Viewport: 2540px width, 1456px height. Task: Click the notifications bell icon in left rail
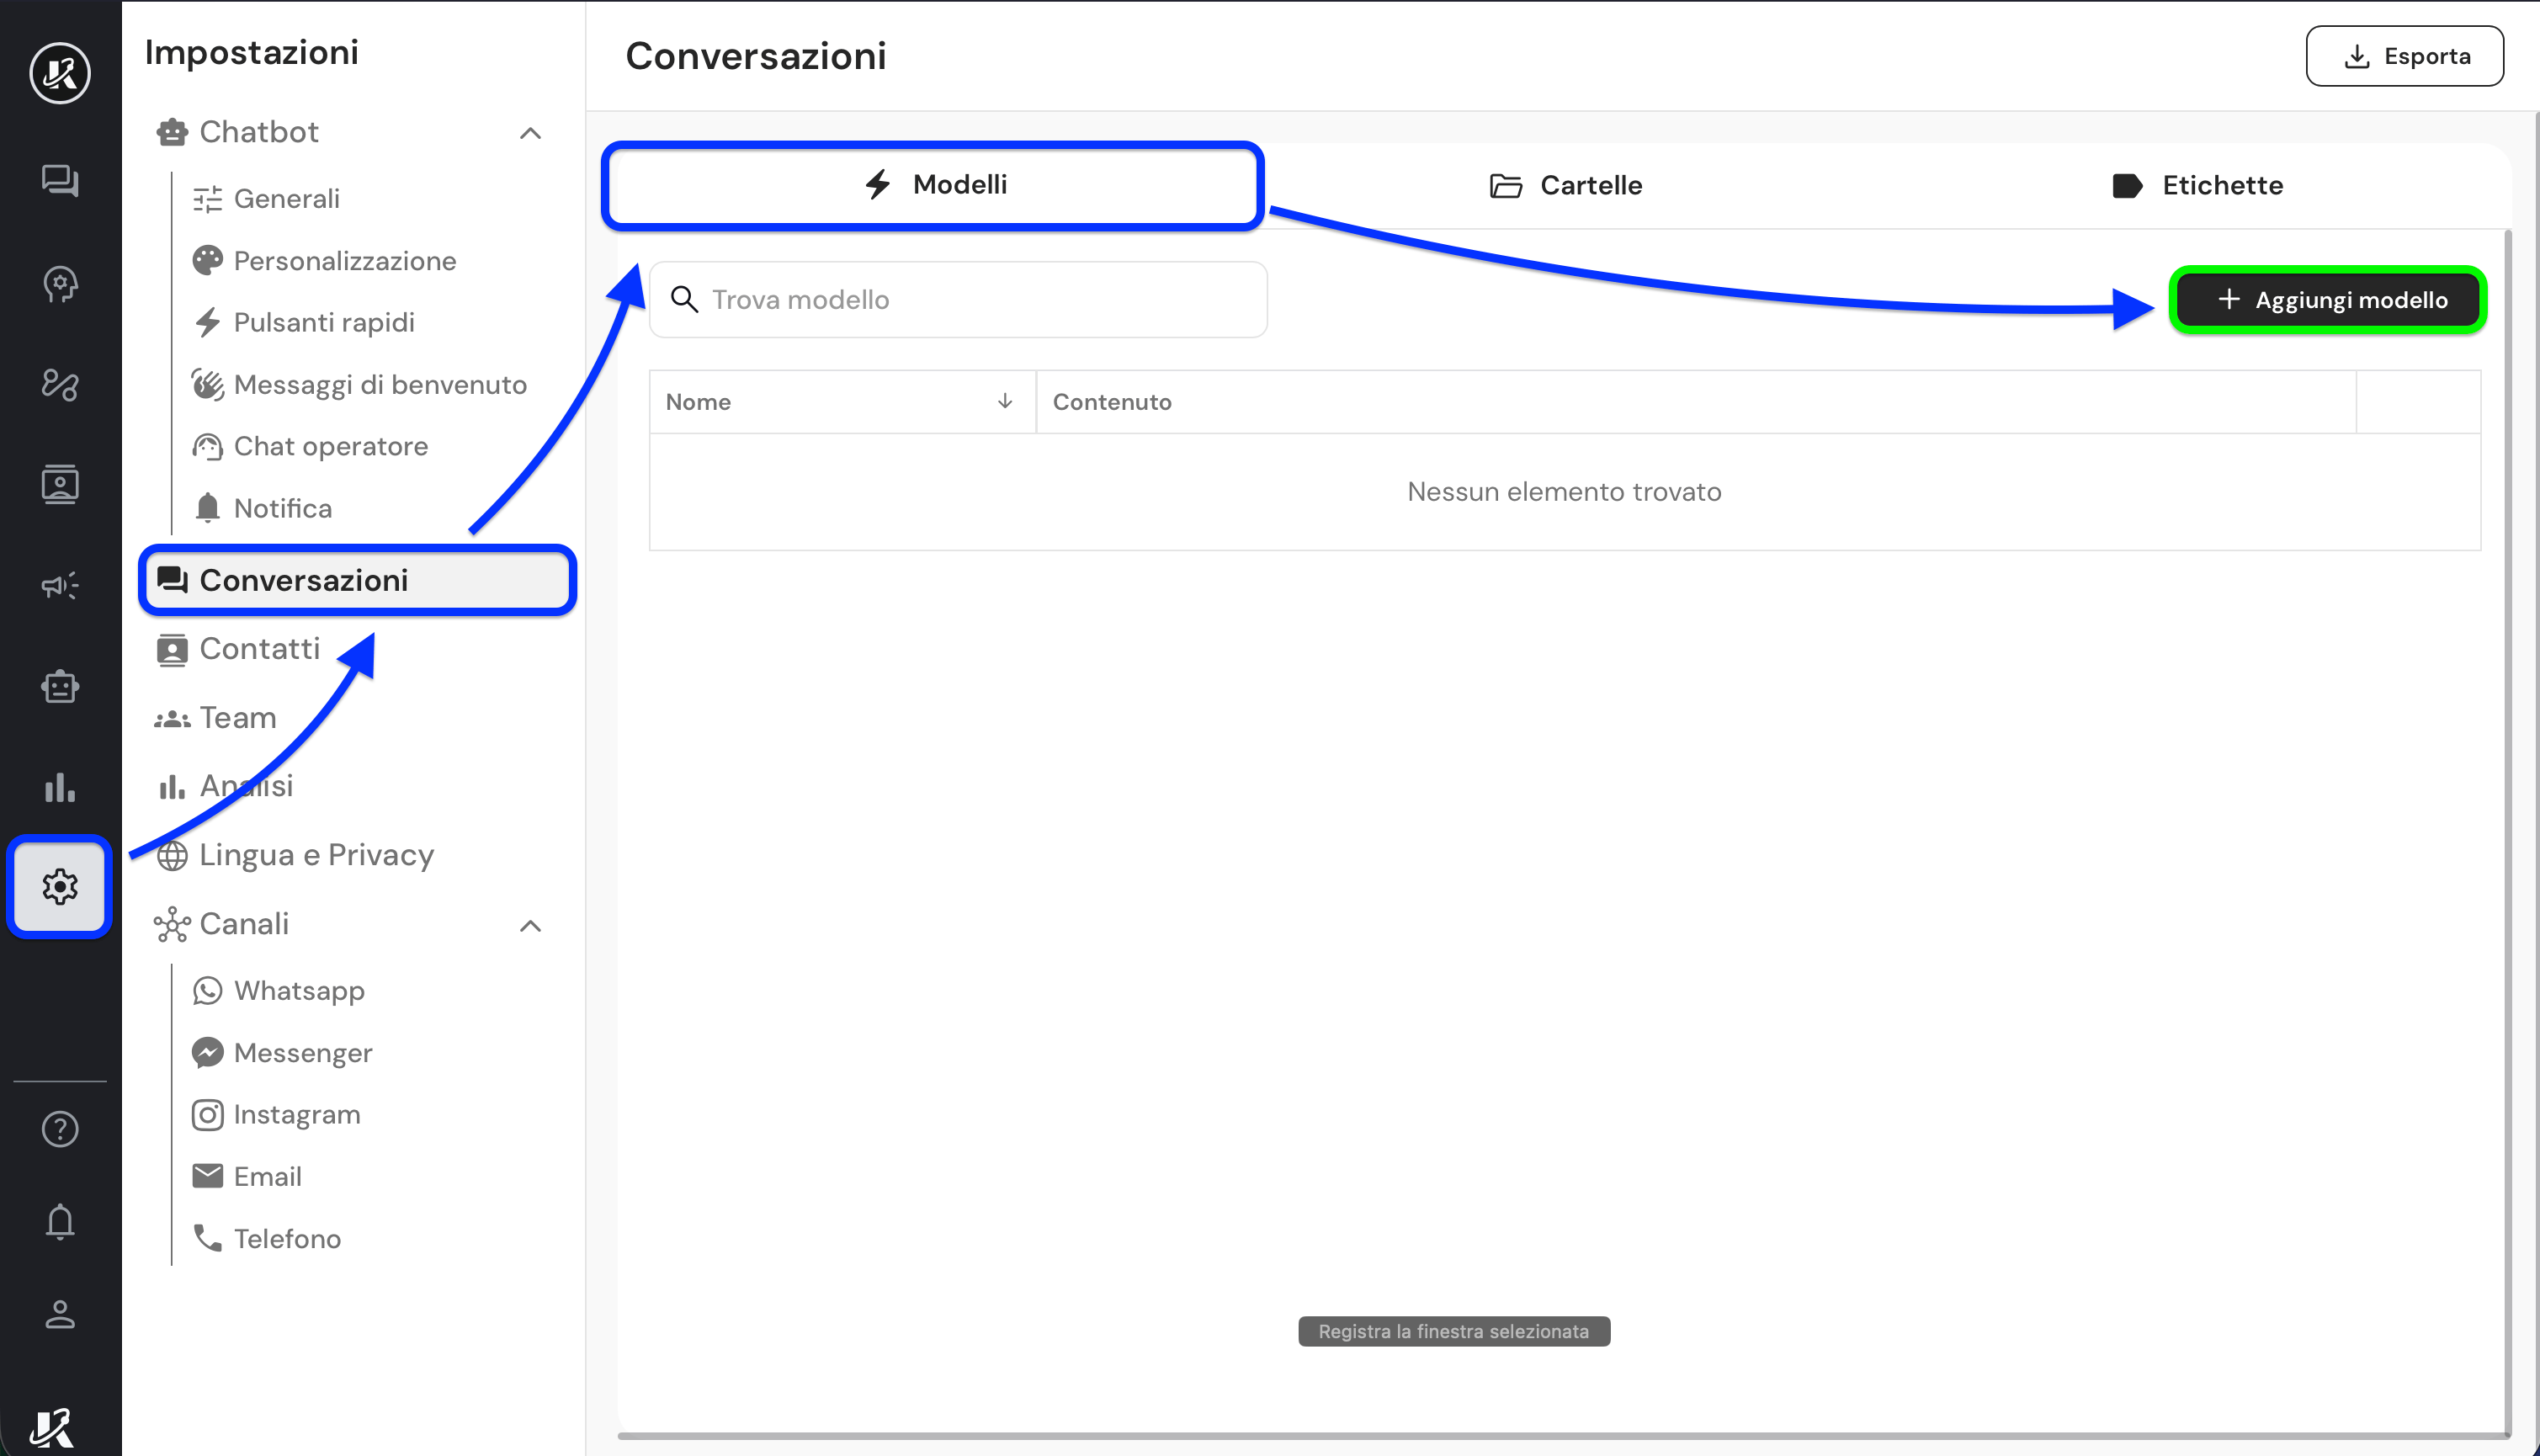point(60,1221)
